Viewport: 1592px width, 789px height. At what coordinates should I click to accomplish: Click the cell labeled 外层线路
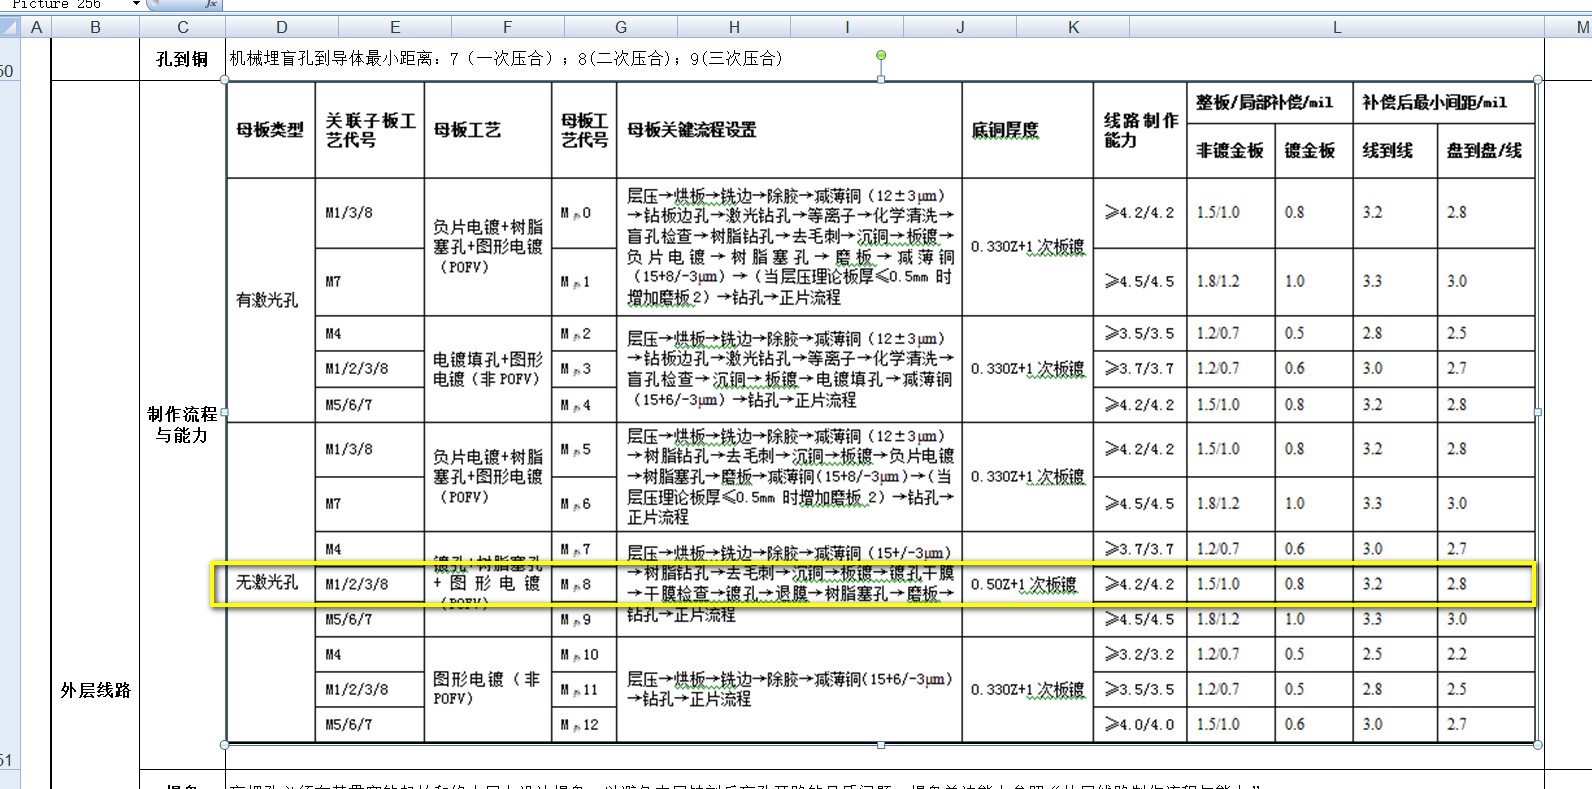95,690
